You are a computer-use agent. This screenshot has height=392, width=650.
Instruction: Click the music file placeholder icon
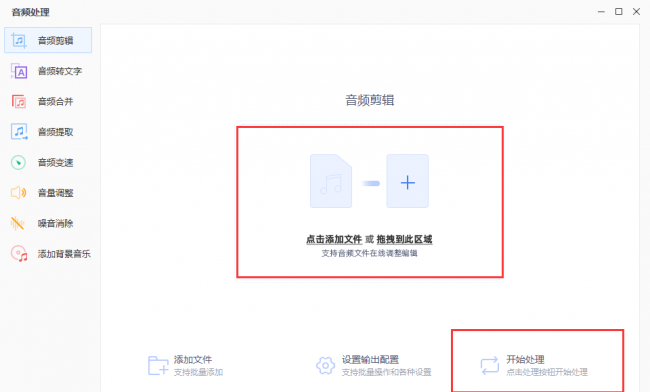[x=331, y=181]
